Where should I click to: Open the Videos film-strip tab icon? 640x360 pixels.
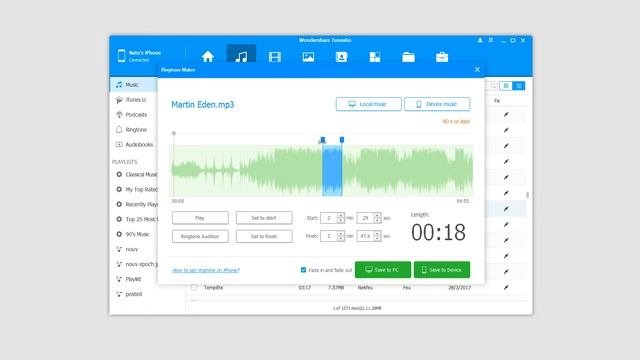coord(275,57)
